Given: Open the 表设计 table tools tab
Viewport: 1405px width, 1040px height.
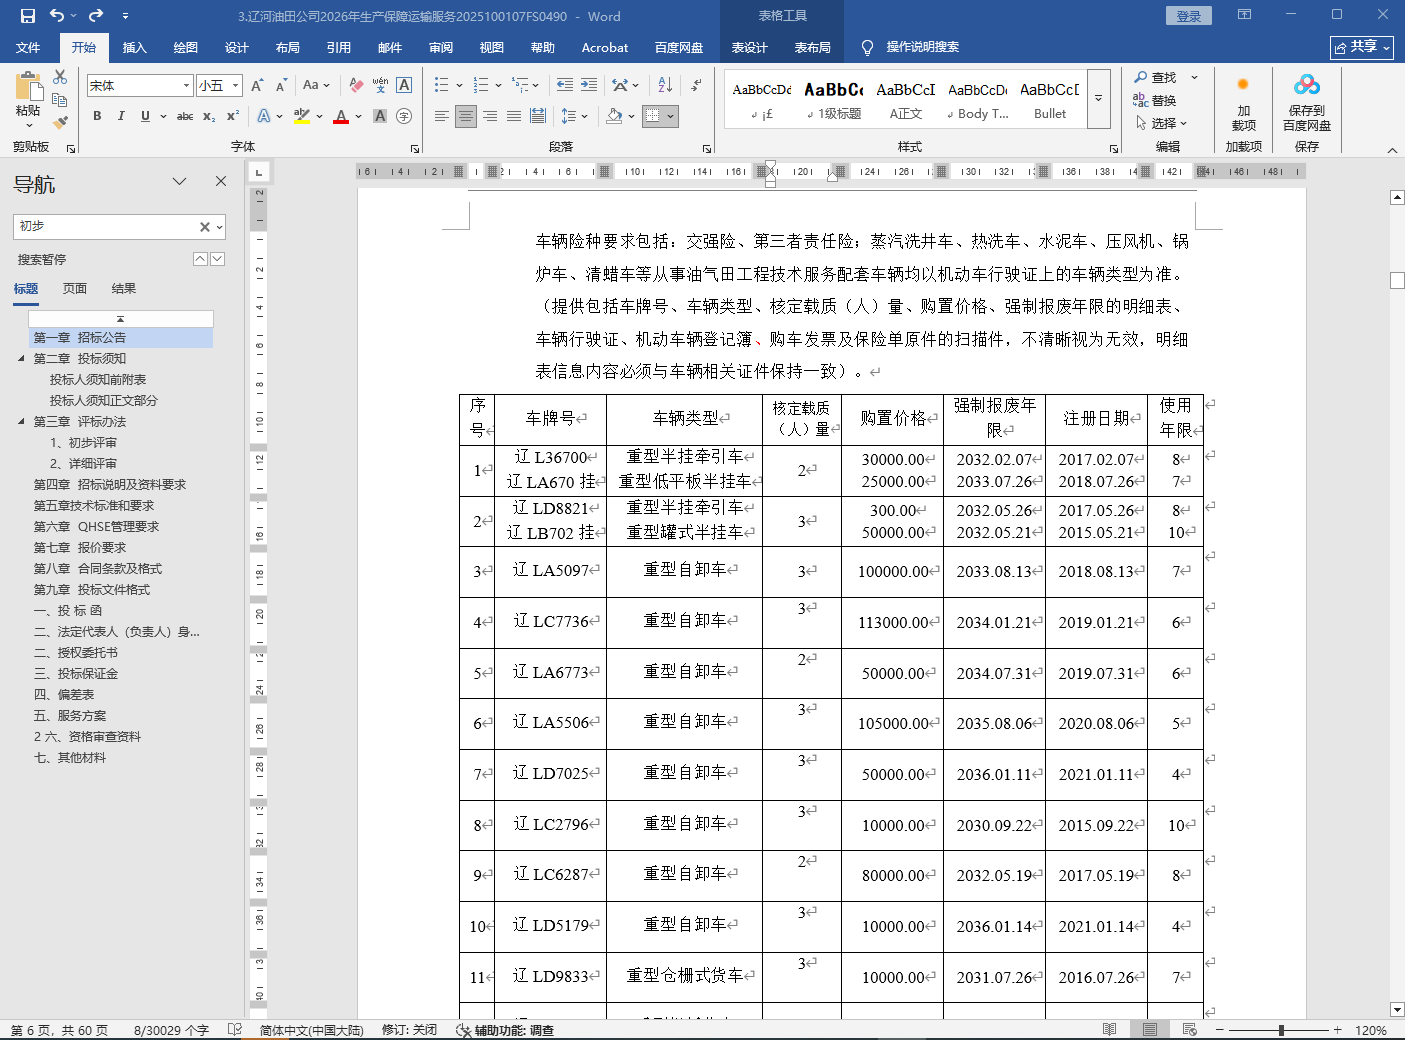Looking at the screenshot, I should (x=749, y=47).
